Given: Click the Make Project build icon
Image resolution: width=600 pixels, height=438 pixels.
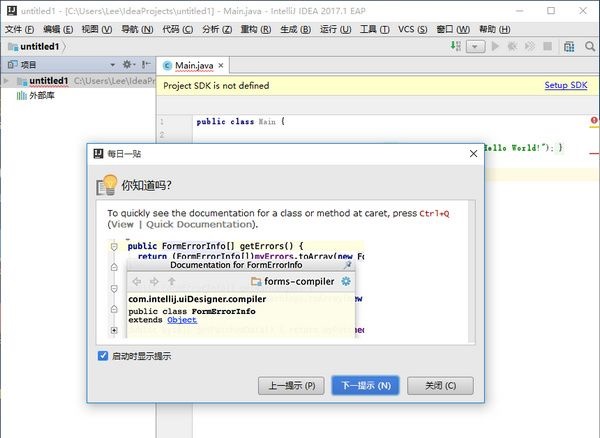Looking at the screenshot, I should pos(455,46).
